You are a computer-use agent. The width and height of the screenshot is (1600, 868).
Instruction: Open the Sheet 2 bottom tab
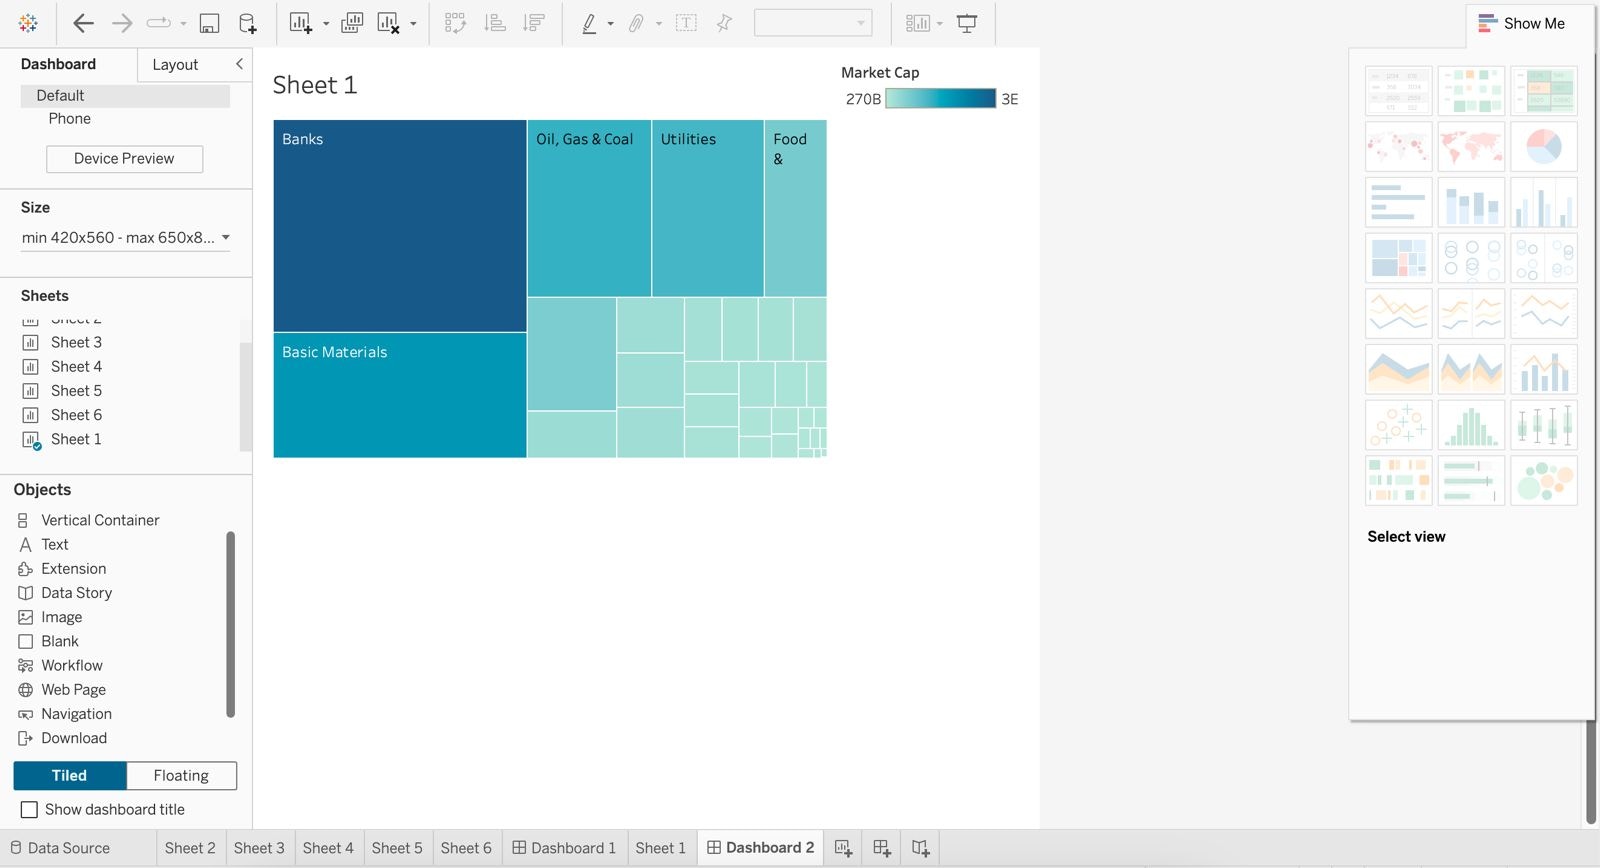[x=190, y=848]
